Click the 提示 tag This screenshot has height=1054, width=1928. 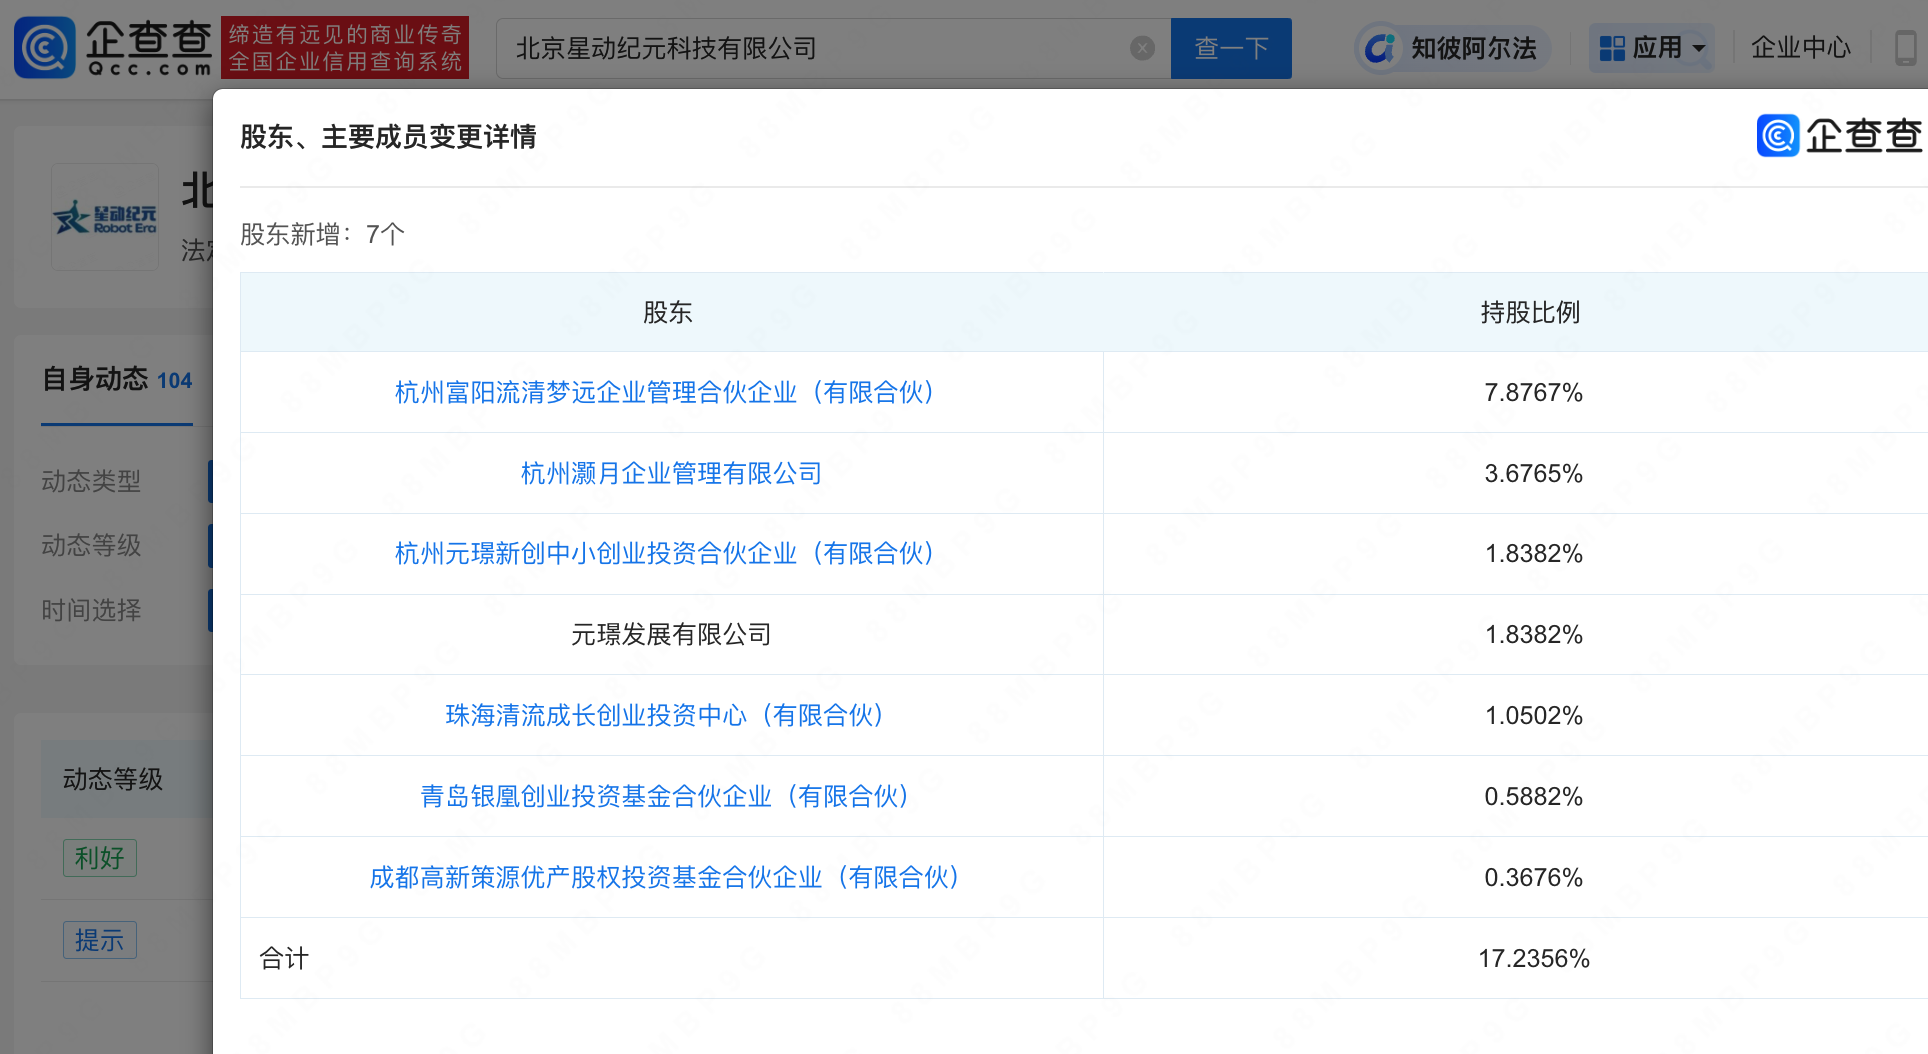point(100,940)
